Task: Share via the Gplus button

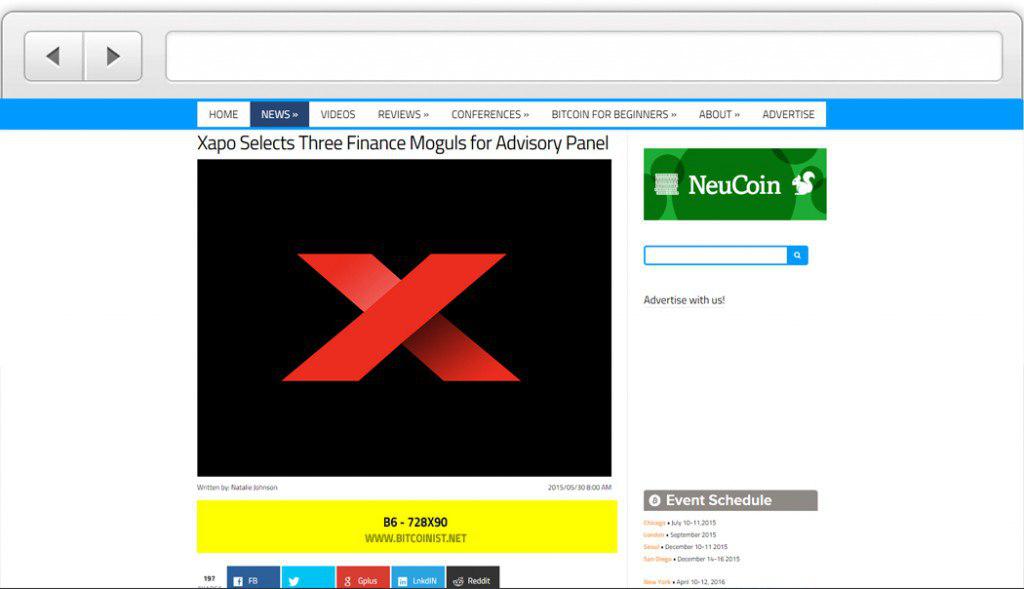Action: click(362, 579)
